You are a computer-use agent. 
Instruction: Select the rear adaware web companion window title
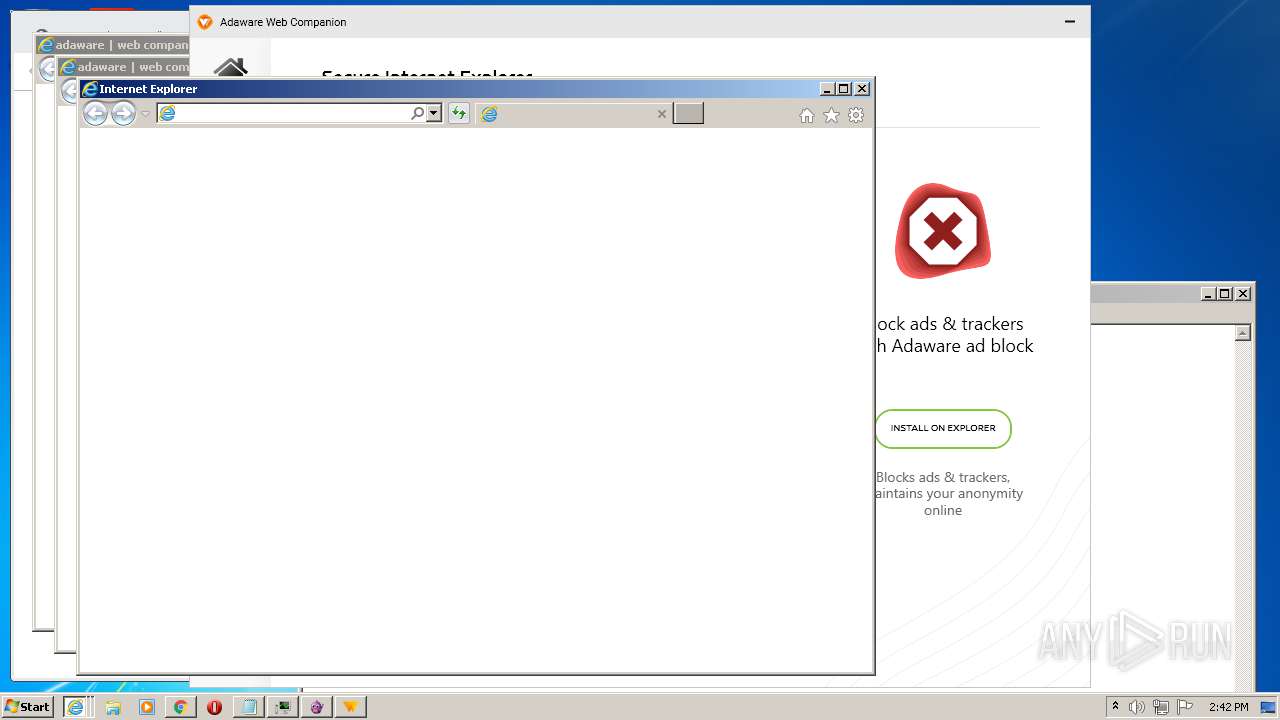click(122, 45)
